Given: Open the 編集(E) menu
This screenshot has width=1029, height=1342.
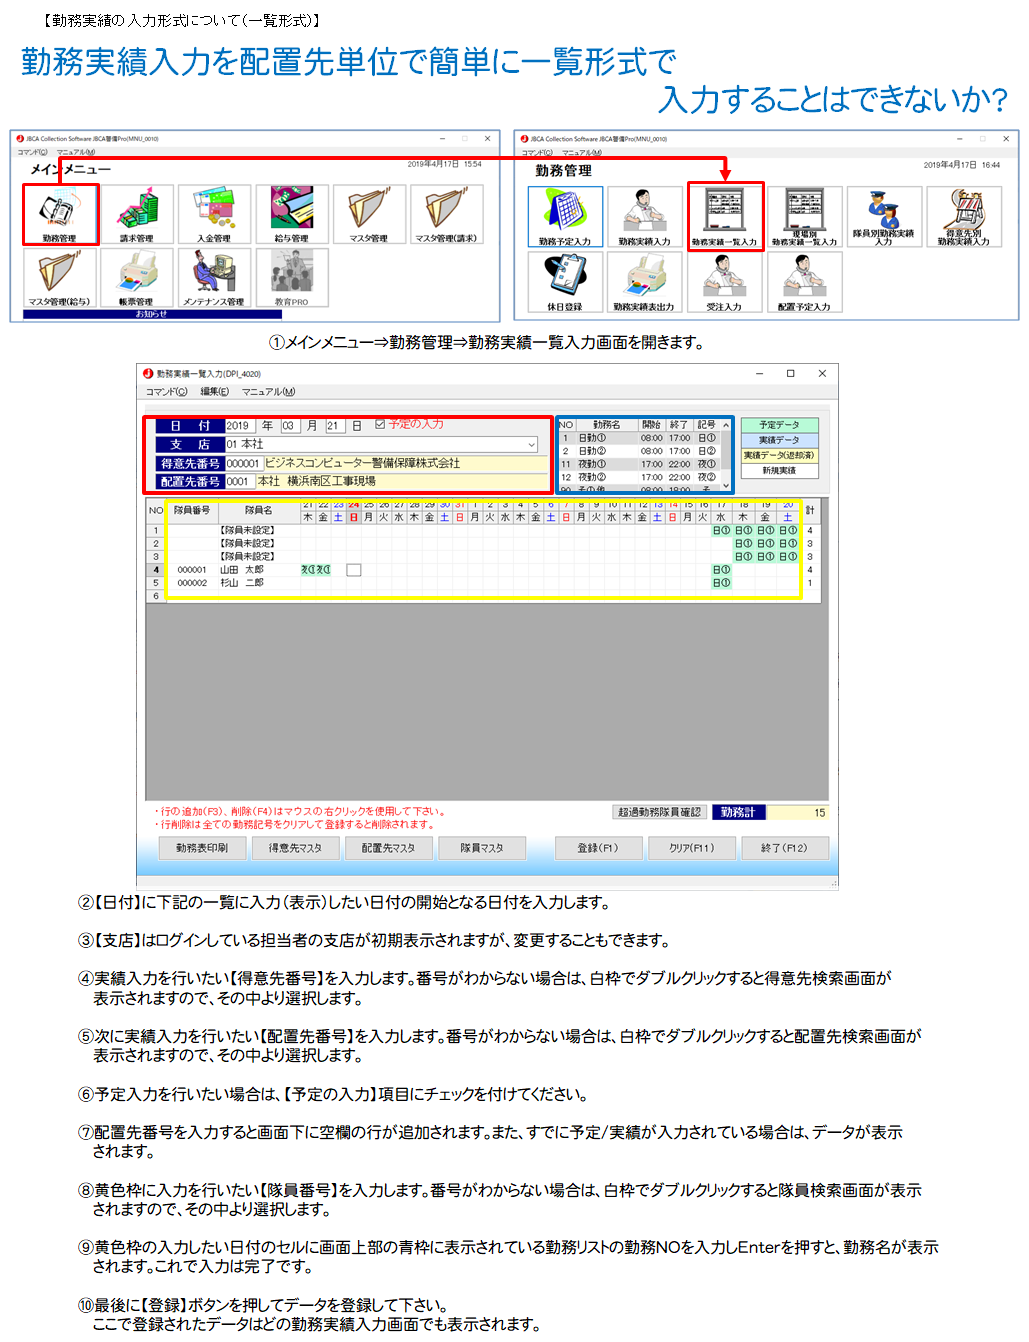Looking at the screenshot, I should [214, 392].
